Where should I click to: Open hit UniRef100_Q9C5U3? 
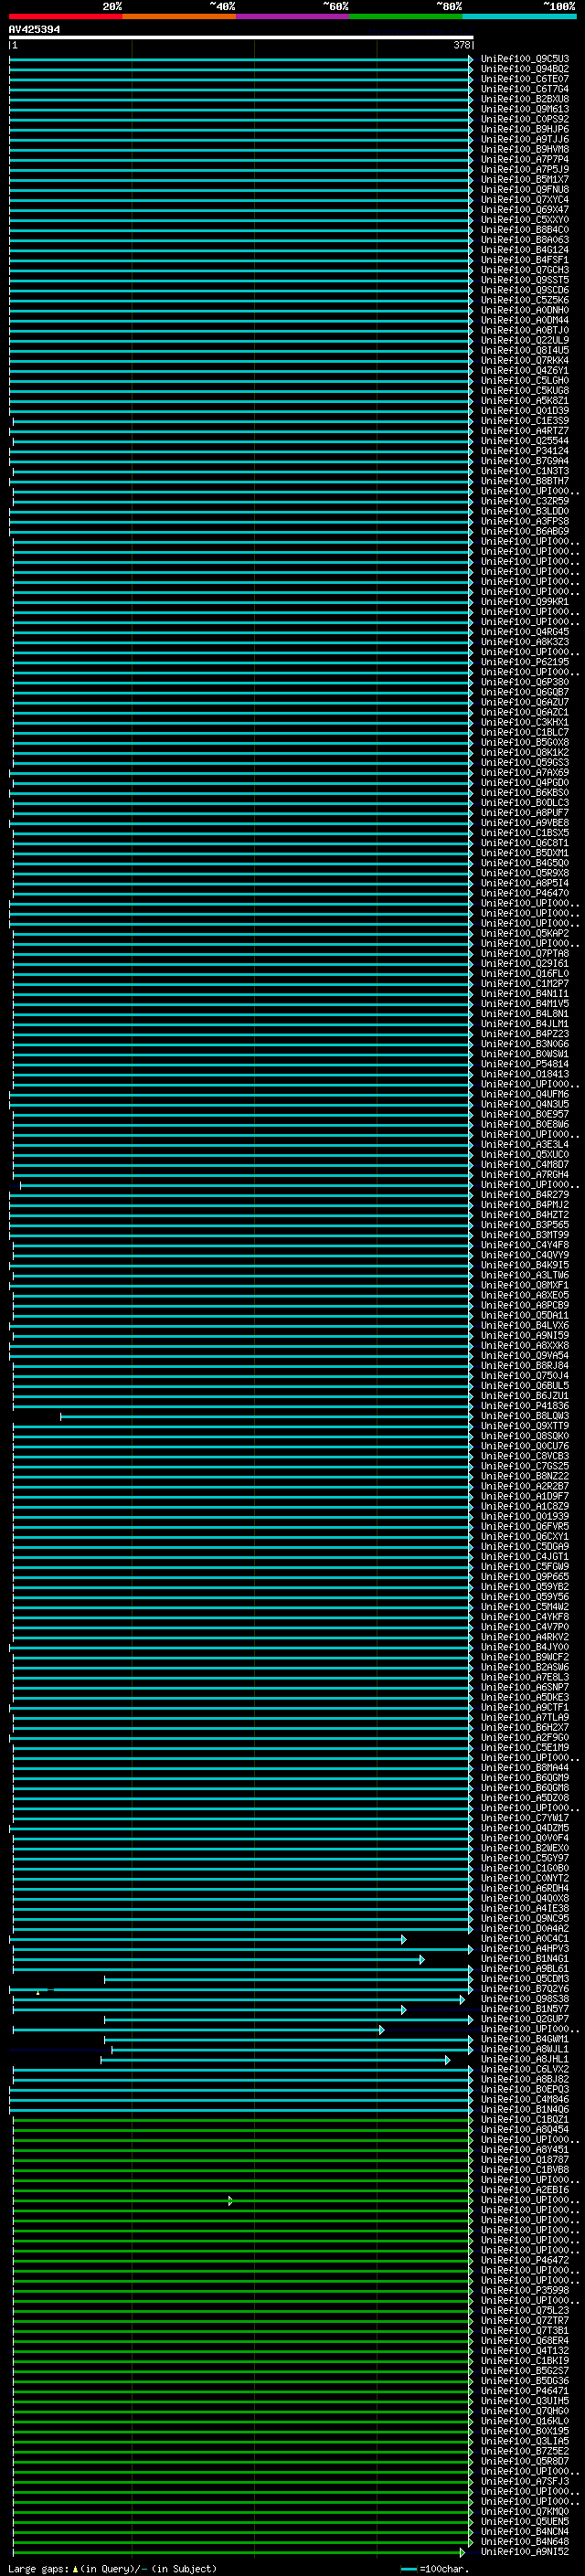click(525, 59)
